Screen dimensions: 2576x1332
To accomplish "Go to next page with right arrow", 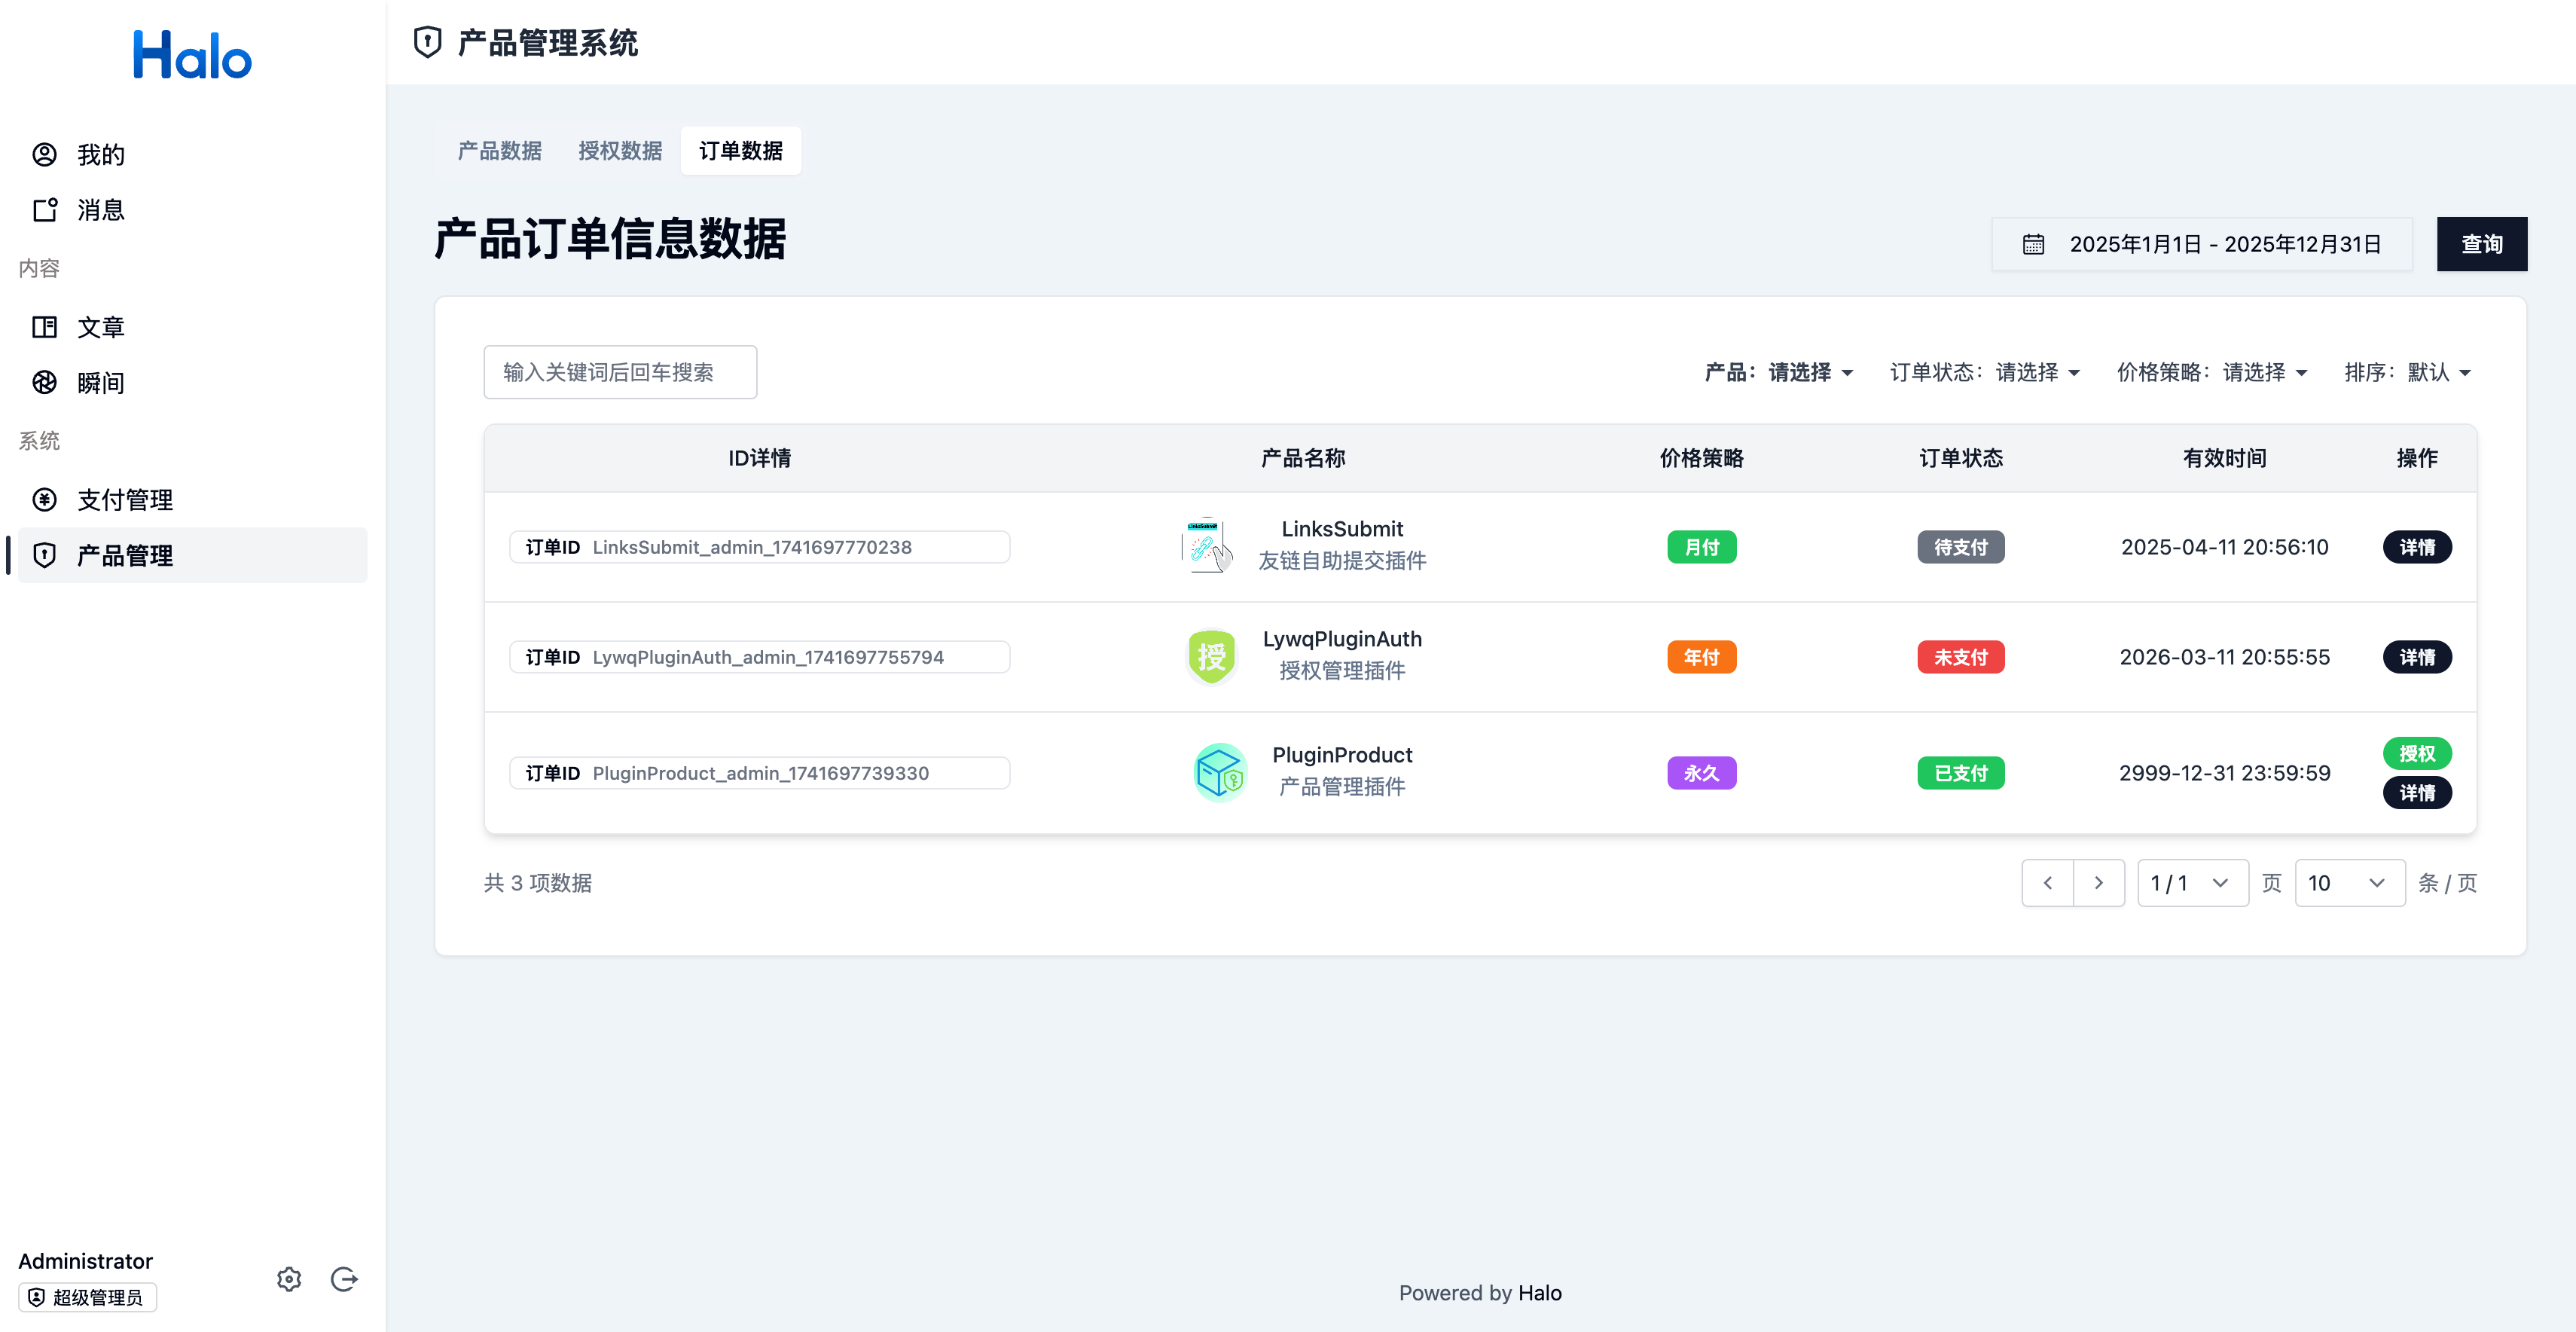I will [2098, 883].
